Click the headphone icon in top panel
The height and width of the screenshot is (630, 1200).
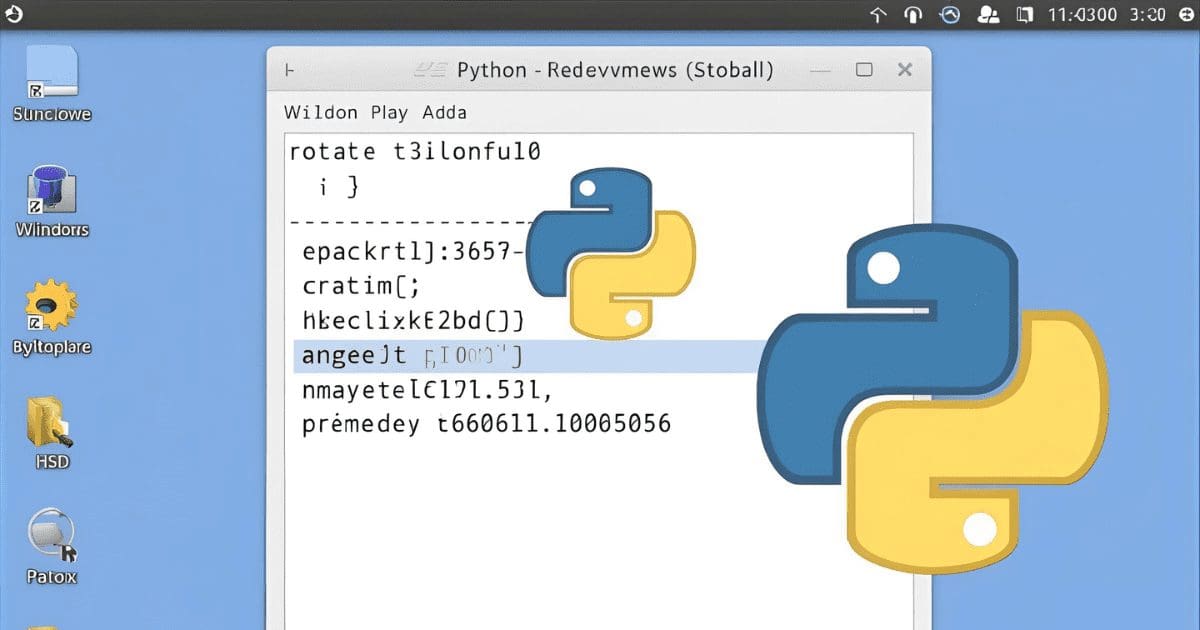[x=912, y=14]
